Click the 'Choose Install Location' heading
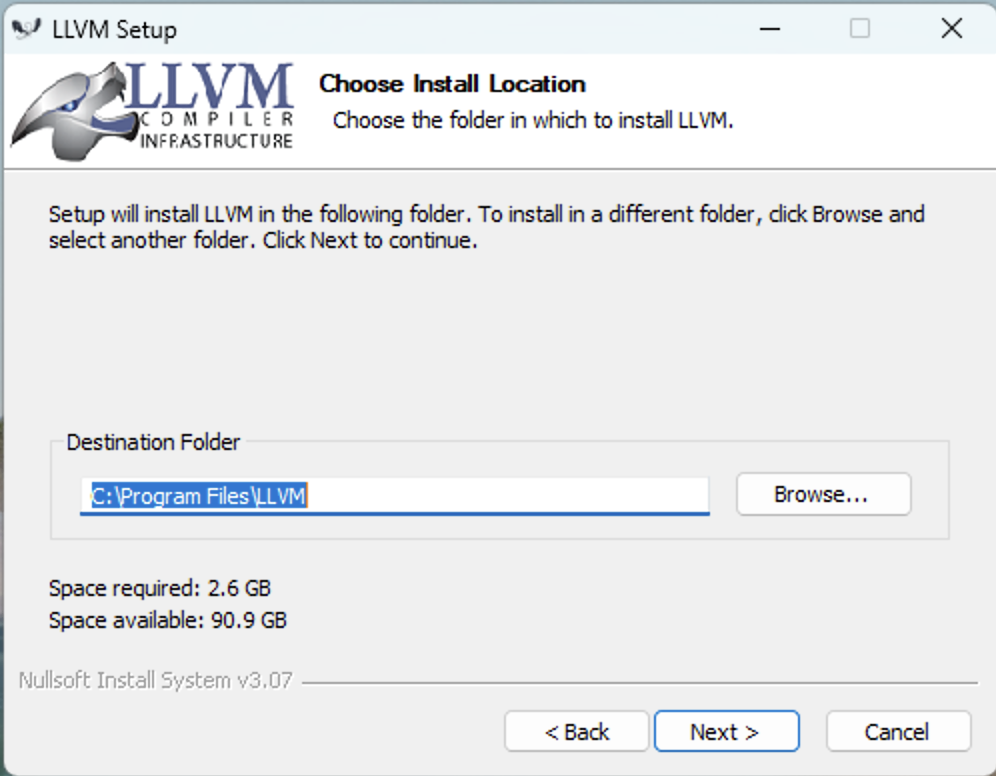The height and width of the screenshot is (776, 996). tap(452, 84)
